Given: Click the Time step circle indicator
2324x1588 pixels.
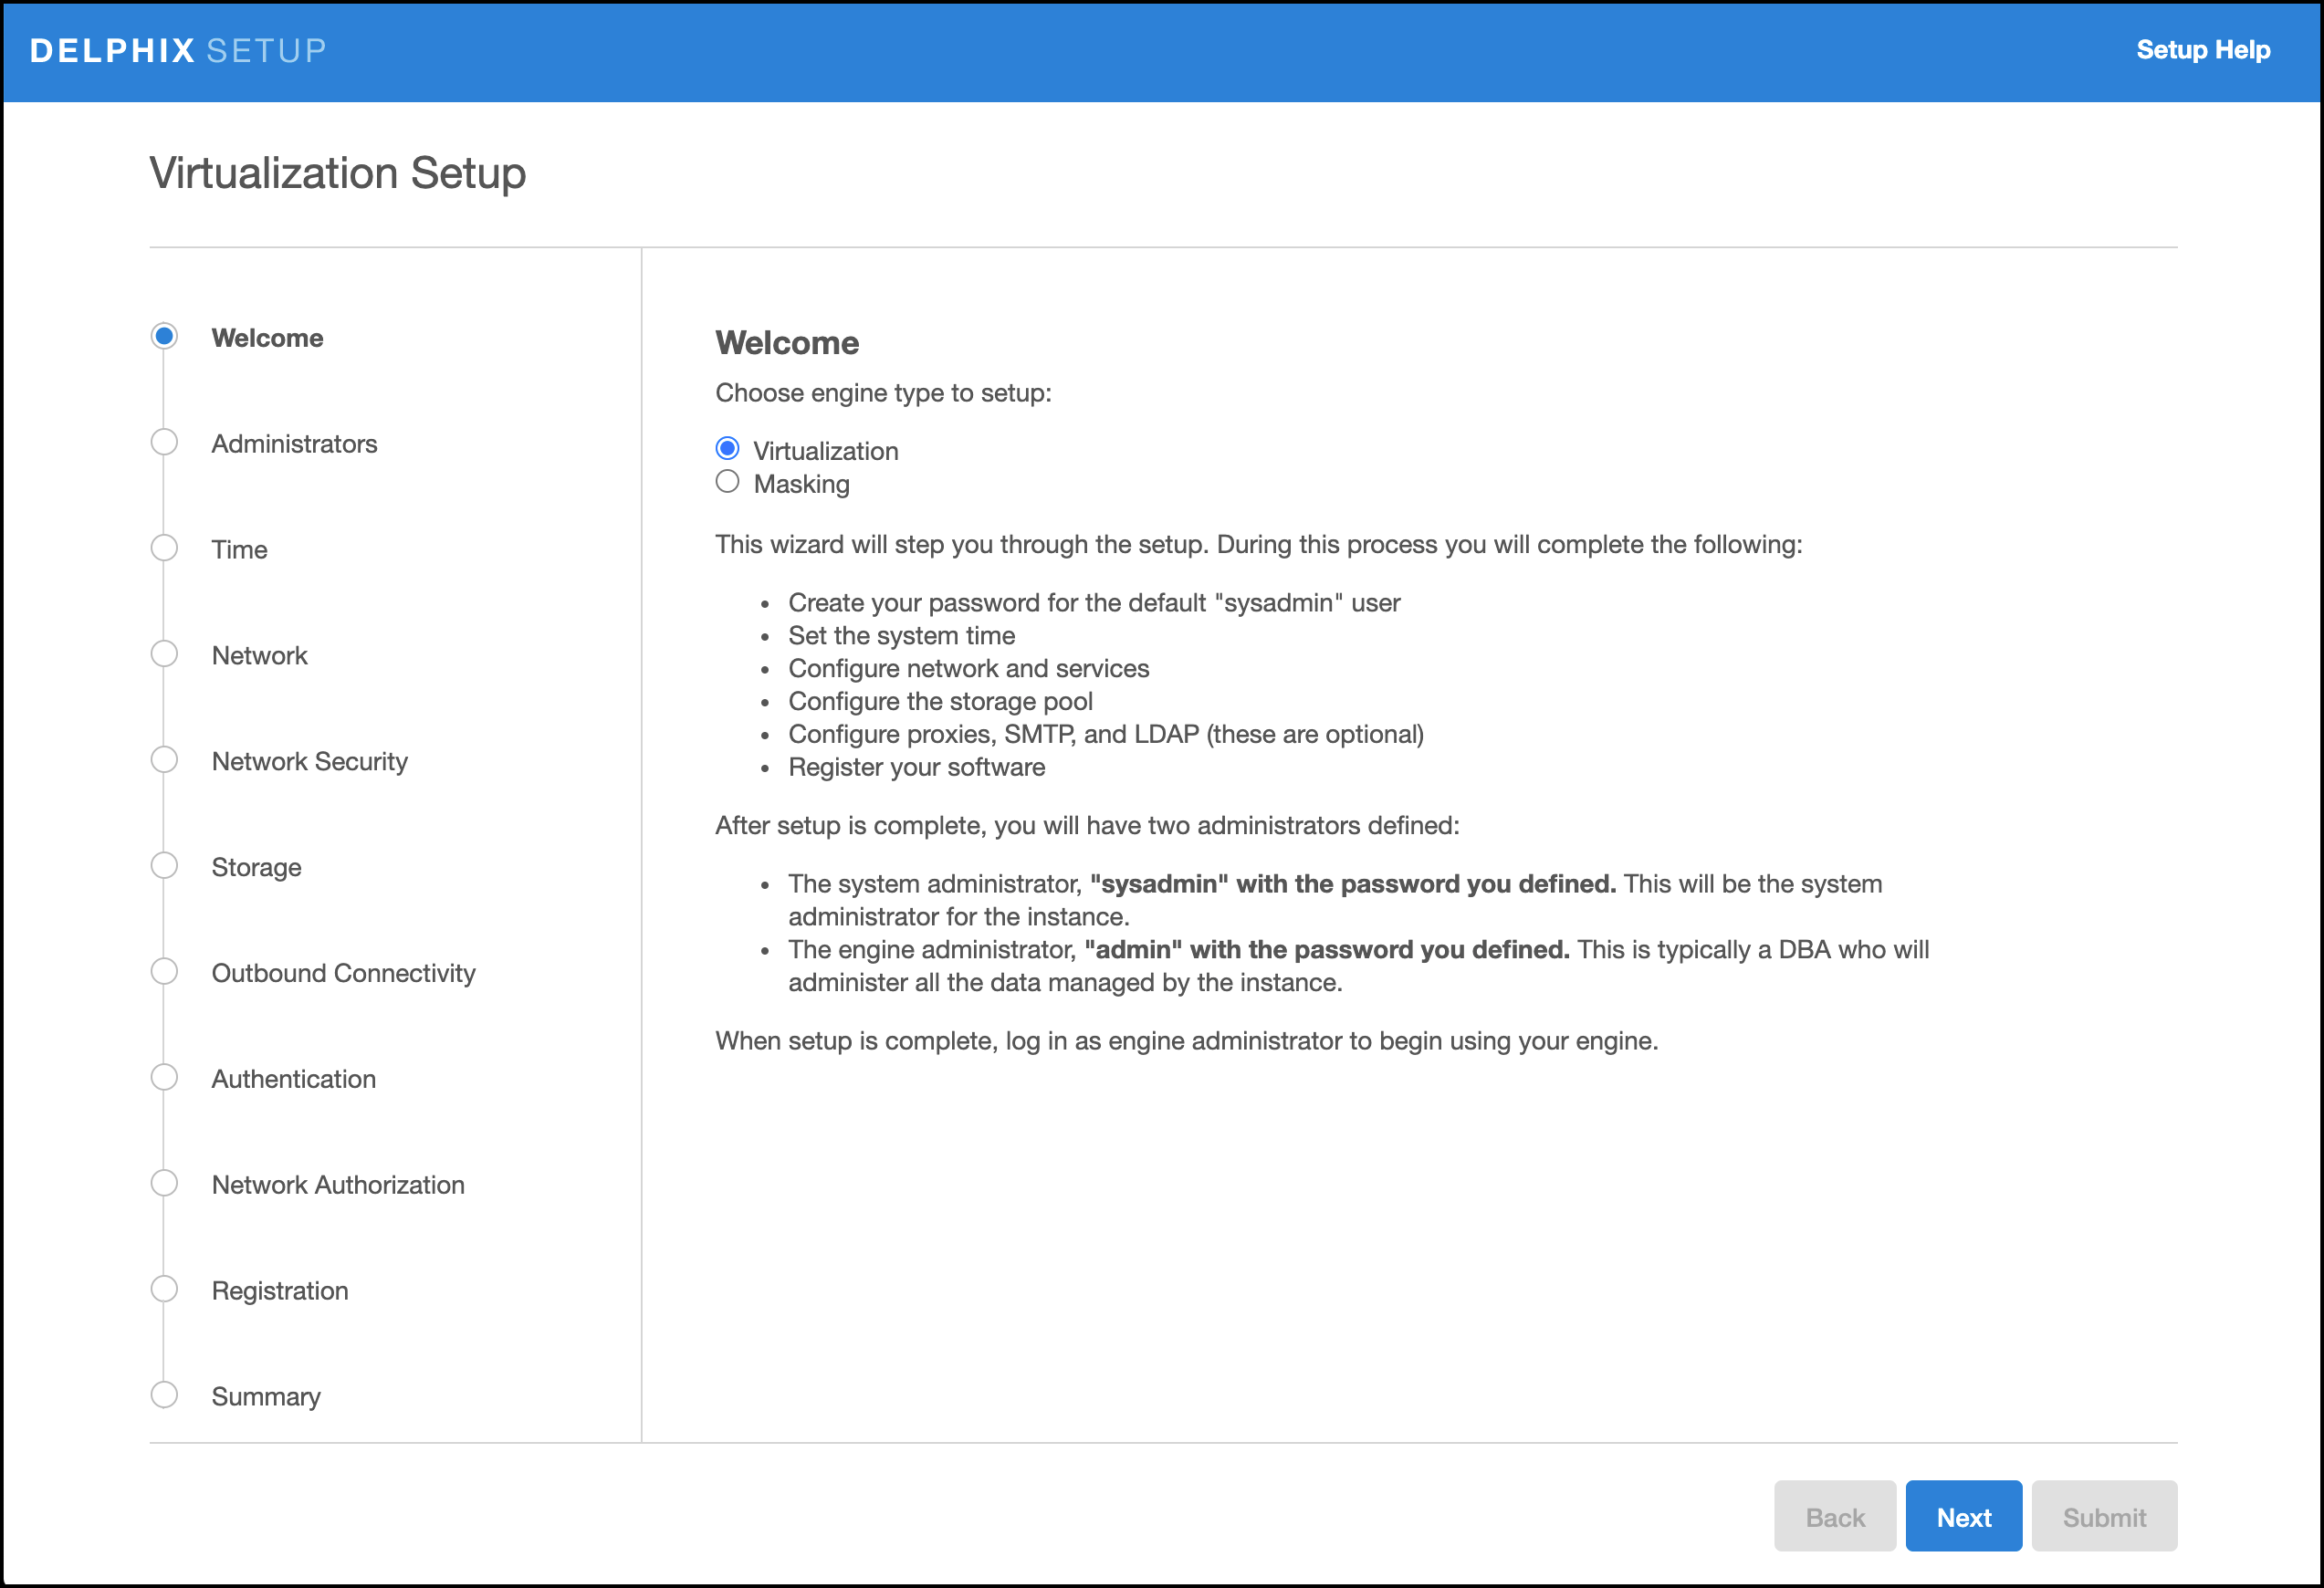Looking at the screenshot, I should [164, 548].
